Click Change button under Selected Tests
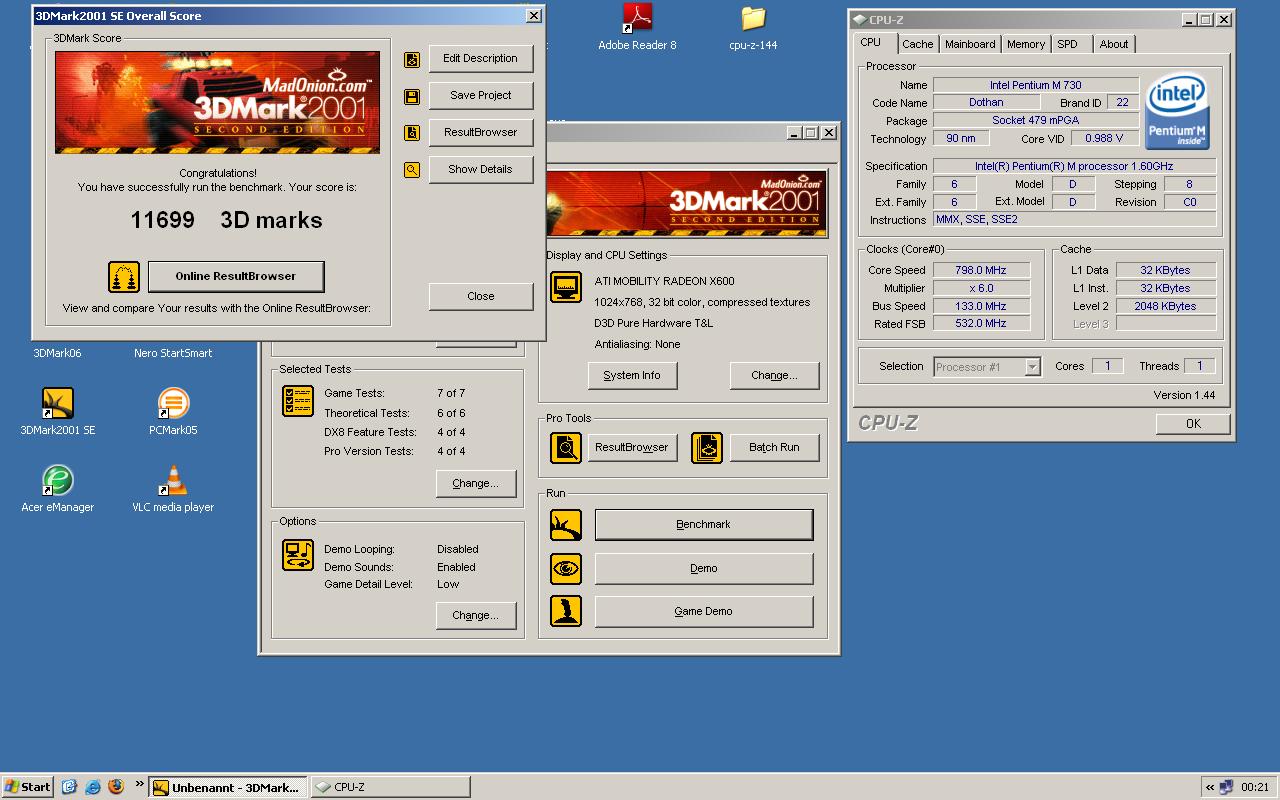 (475, 484)
